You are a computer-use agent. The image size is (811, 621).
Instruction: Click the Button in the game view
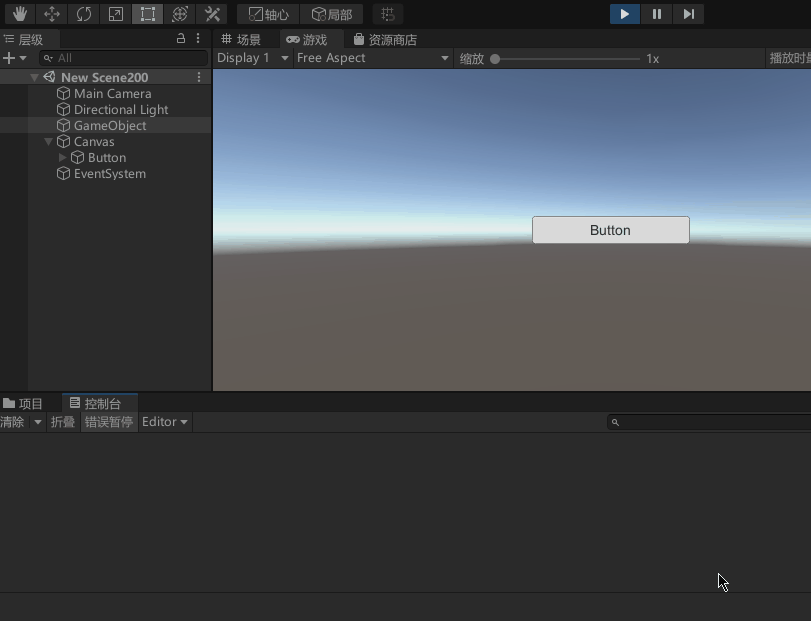[x=610, y=230]
